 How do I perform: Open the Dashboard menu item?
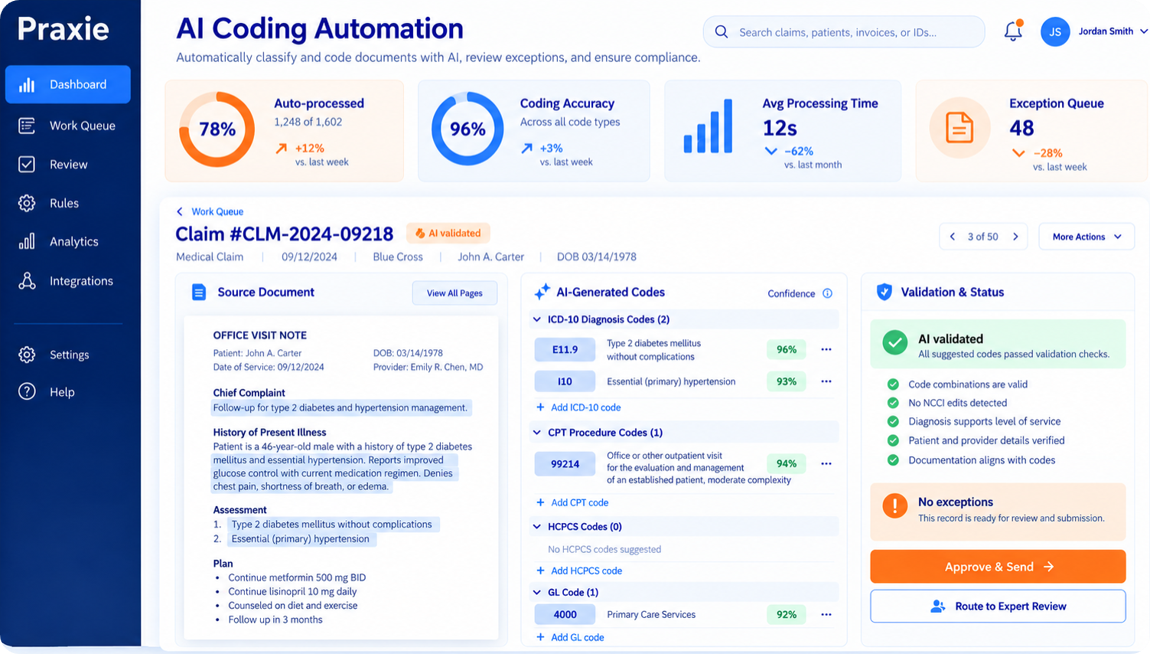coord(67,84)
